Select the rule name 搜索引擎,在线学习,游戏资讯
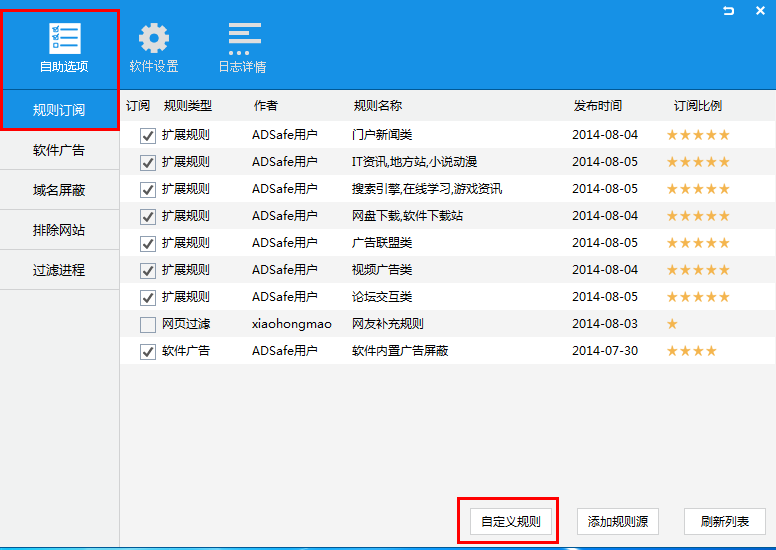Viewport: 776px width, 550px height. click(x=427, y=189)
